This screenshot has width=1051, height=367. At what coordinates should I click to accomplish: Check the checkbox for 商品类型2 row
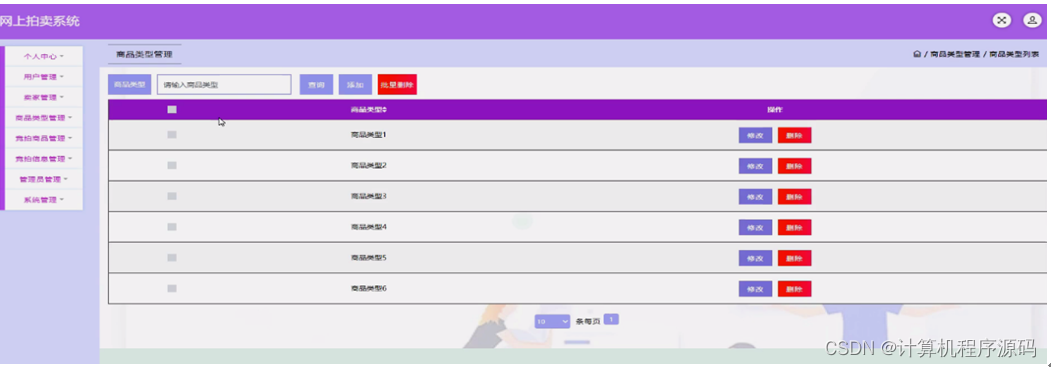point(172,165)
